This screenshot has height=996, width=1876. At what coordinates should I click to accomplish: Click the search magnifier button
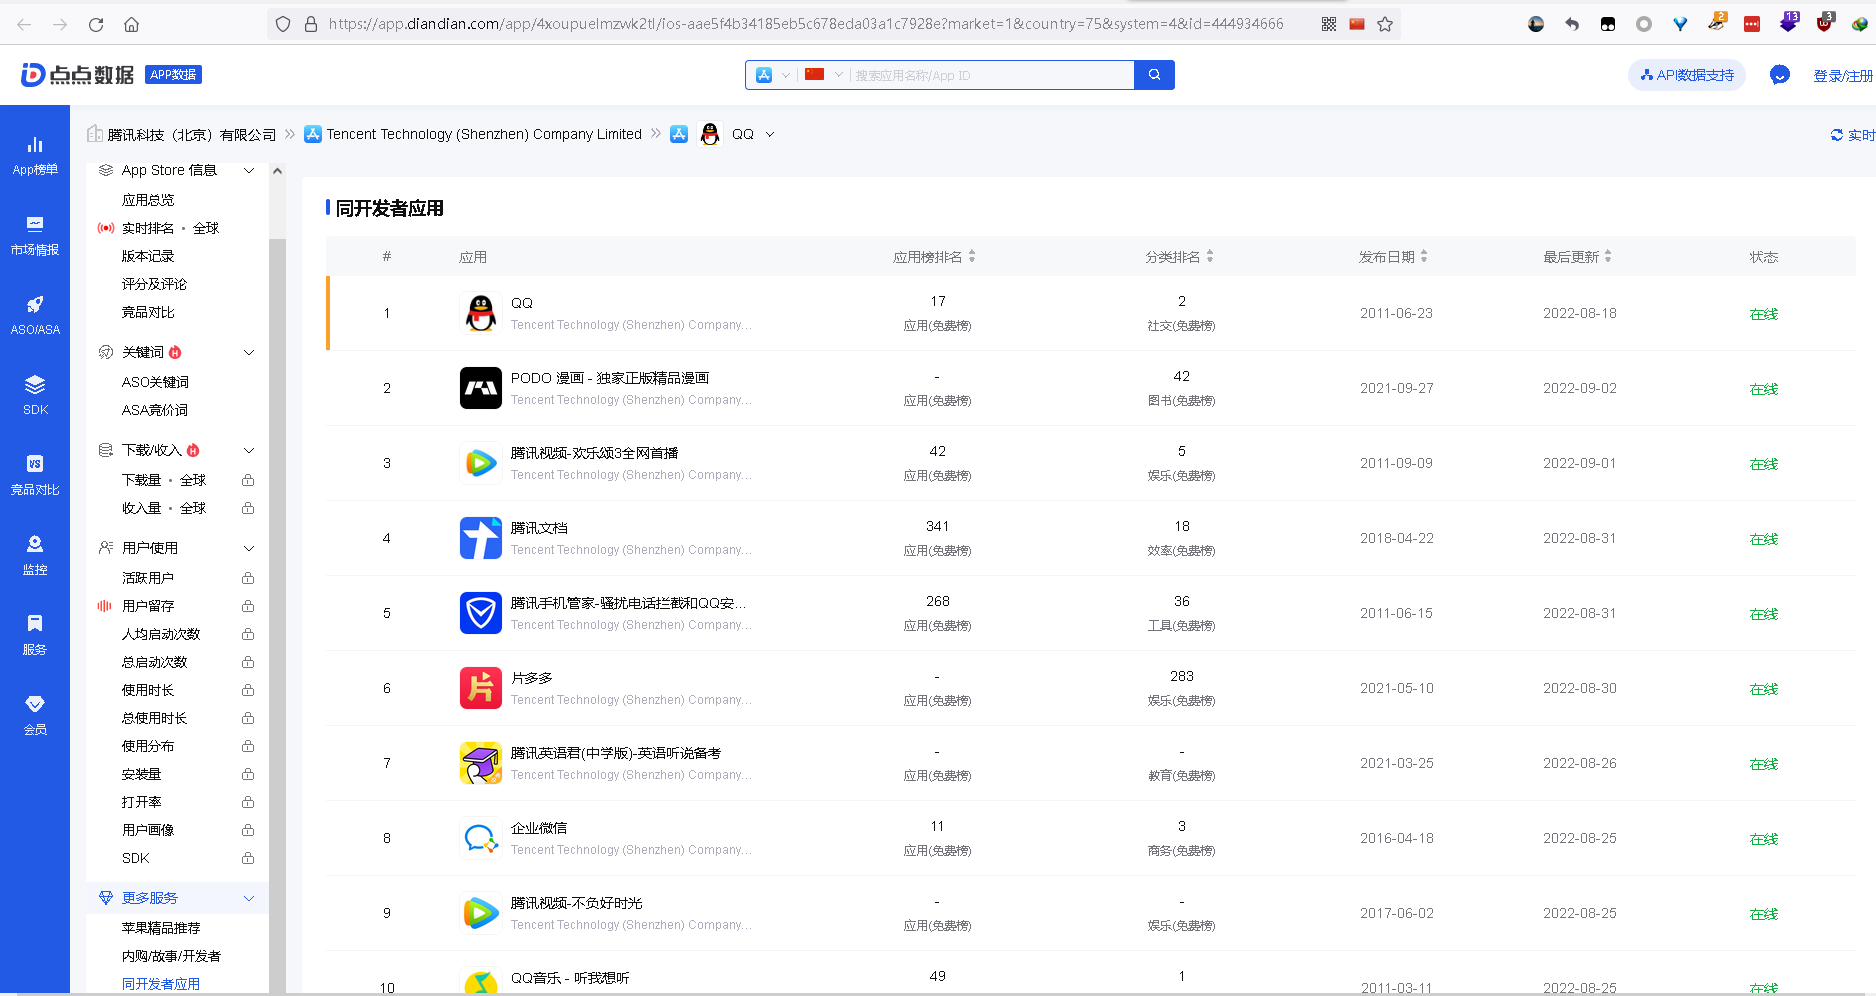[x=1154, y=75]
